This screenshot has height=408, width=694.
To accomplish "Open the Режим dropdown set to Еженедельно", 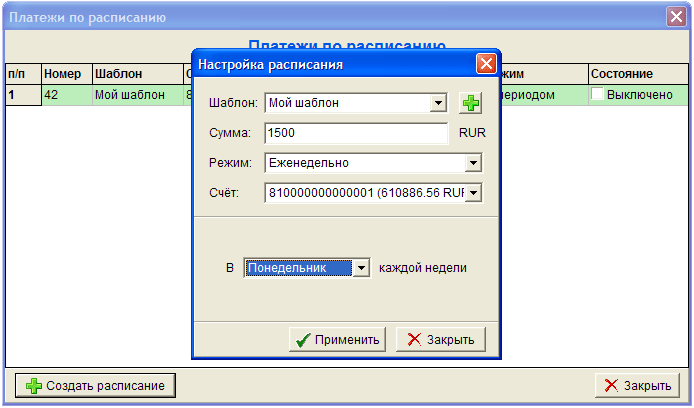I will coord(474,163).
